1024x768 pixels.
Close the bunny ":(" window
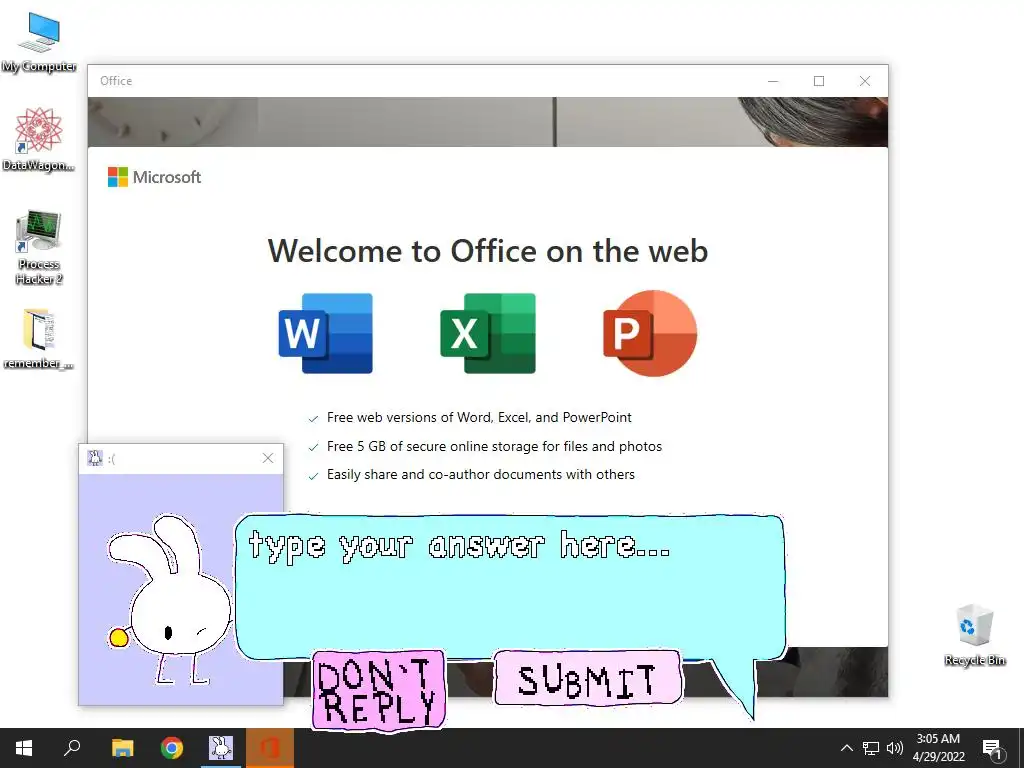(268, 458)
